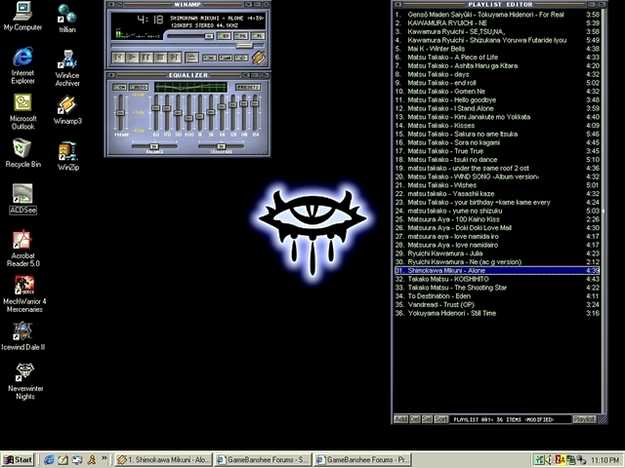Click the Winamp main window title-bar menu icon
This screenshot has width=625, height=468.
click(111, 4)
